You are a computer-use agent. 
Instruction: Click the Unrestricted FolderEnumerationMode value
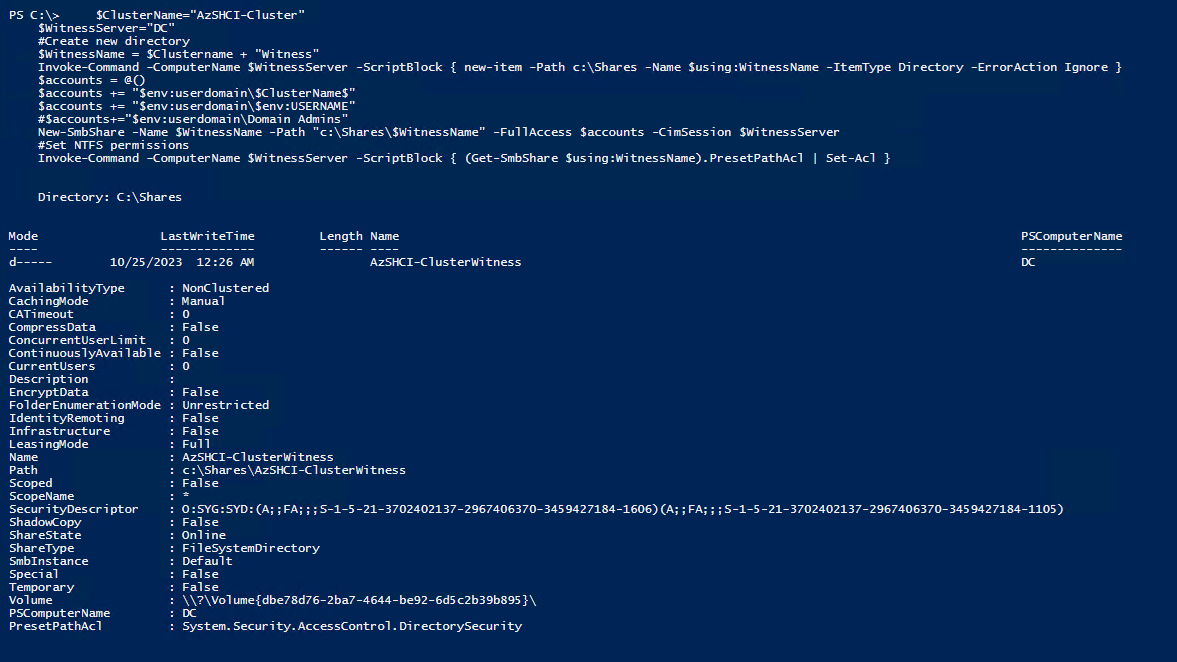(225, 405)
